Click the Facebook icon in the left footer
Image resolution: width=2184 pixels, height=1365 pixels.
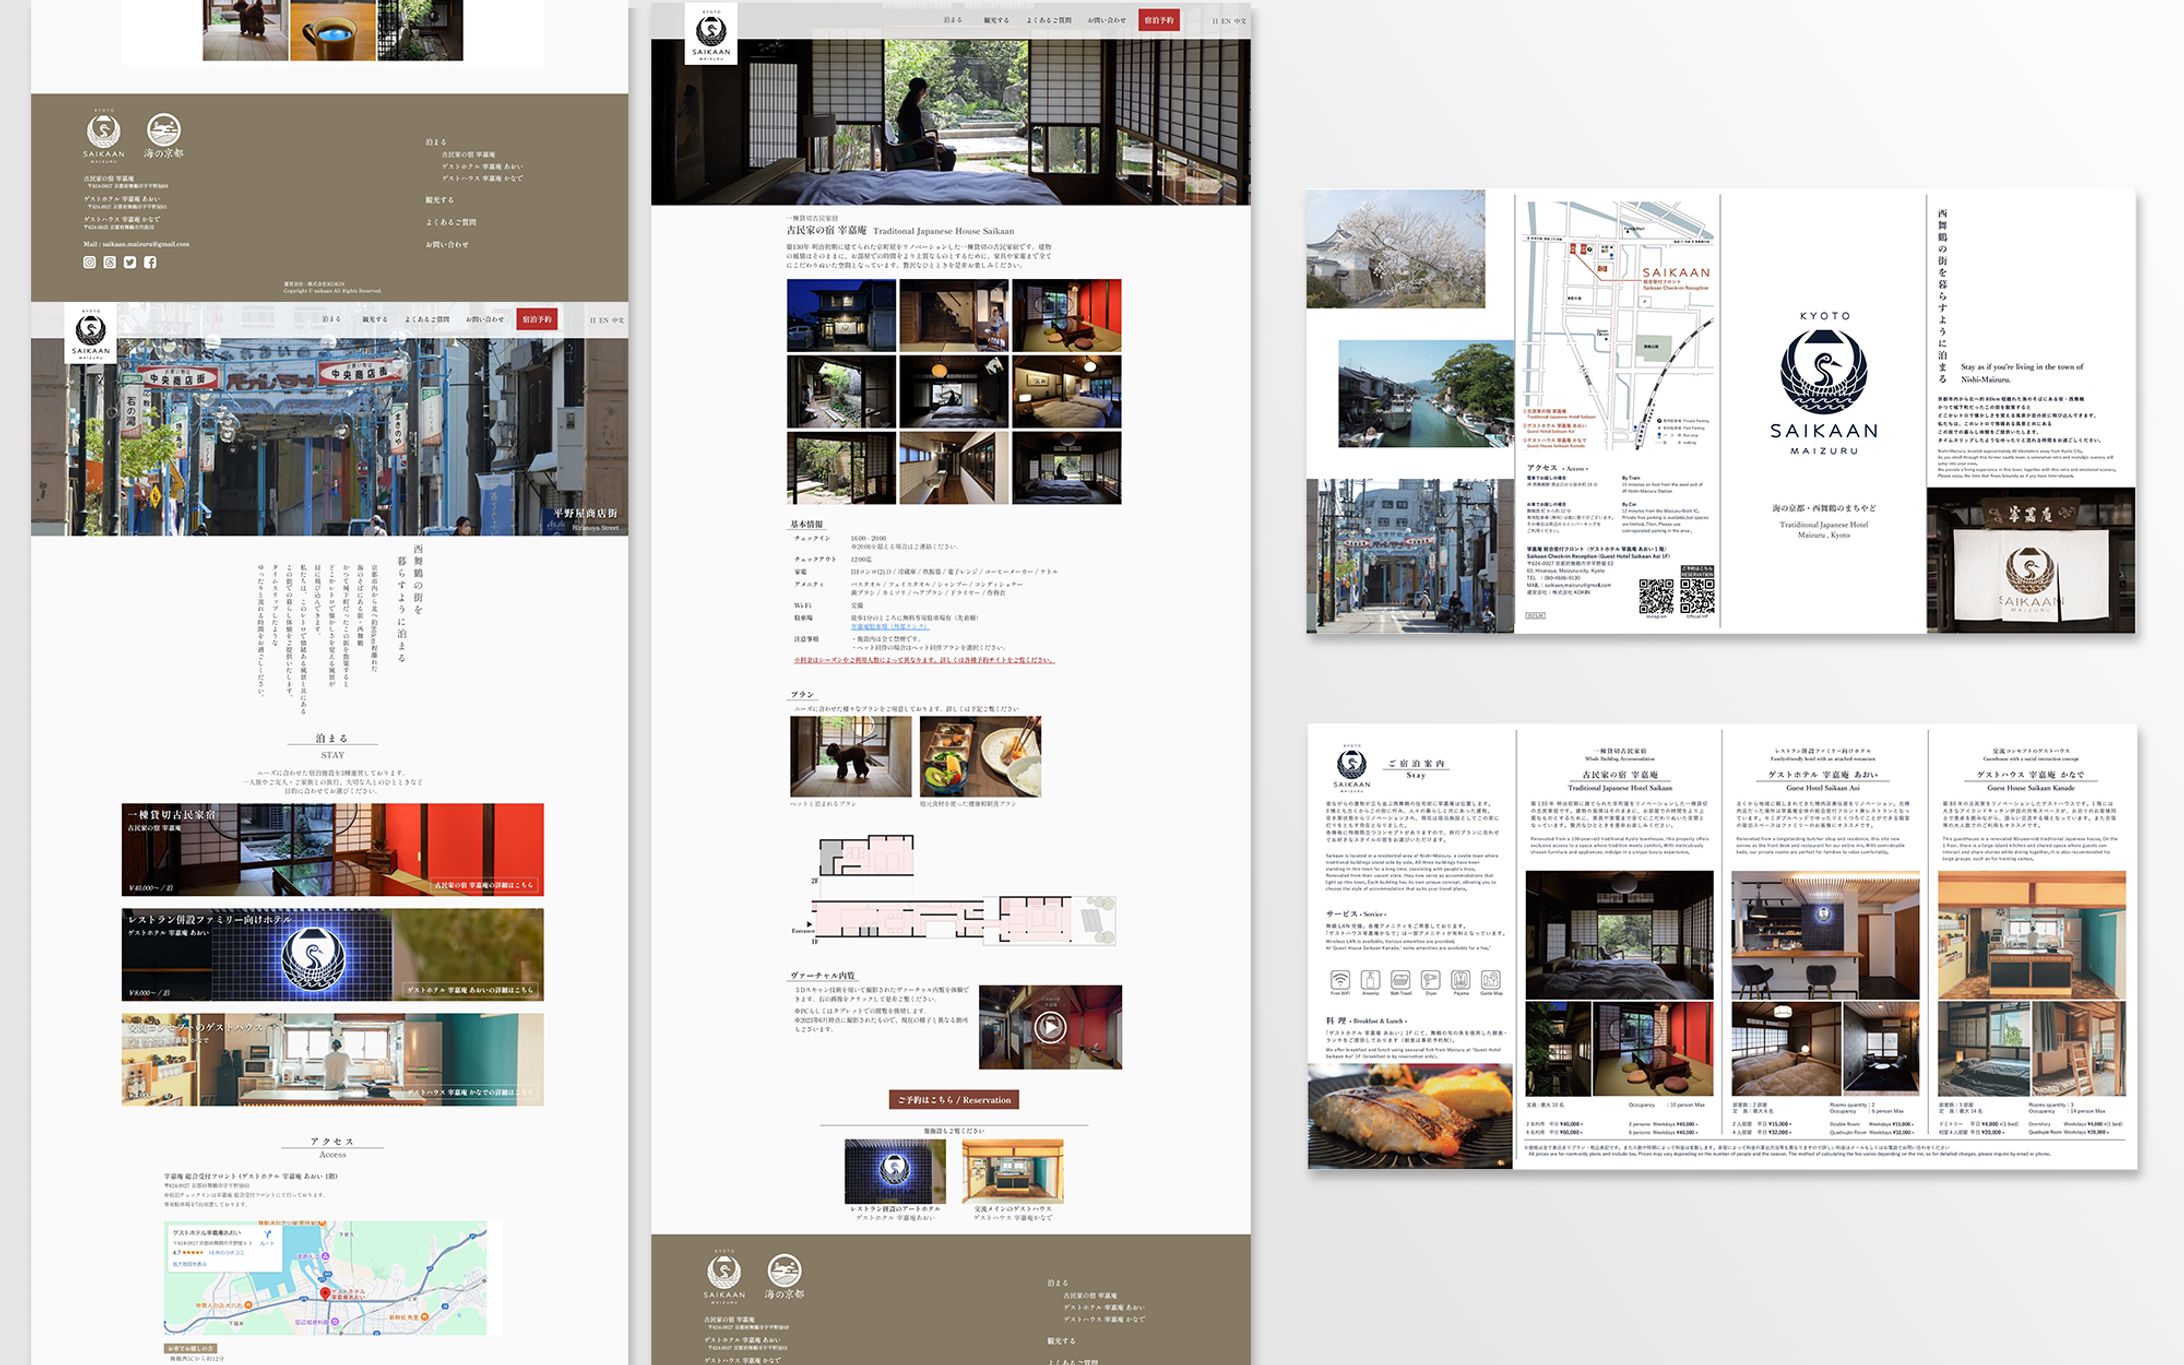click(150, 262)
